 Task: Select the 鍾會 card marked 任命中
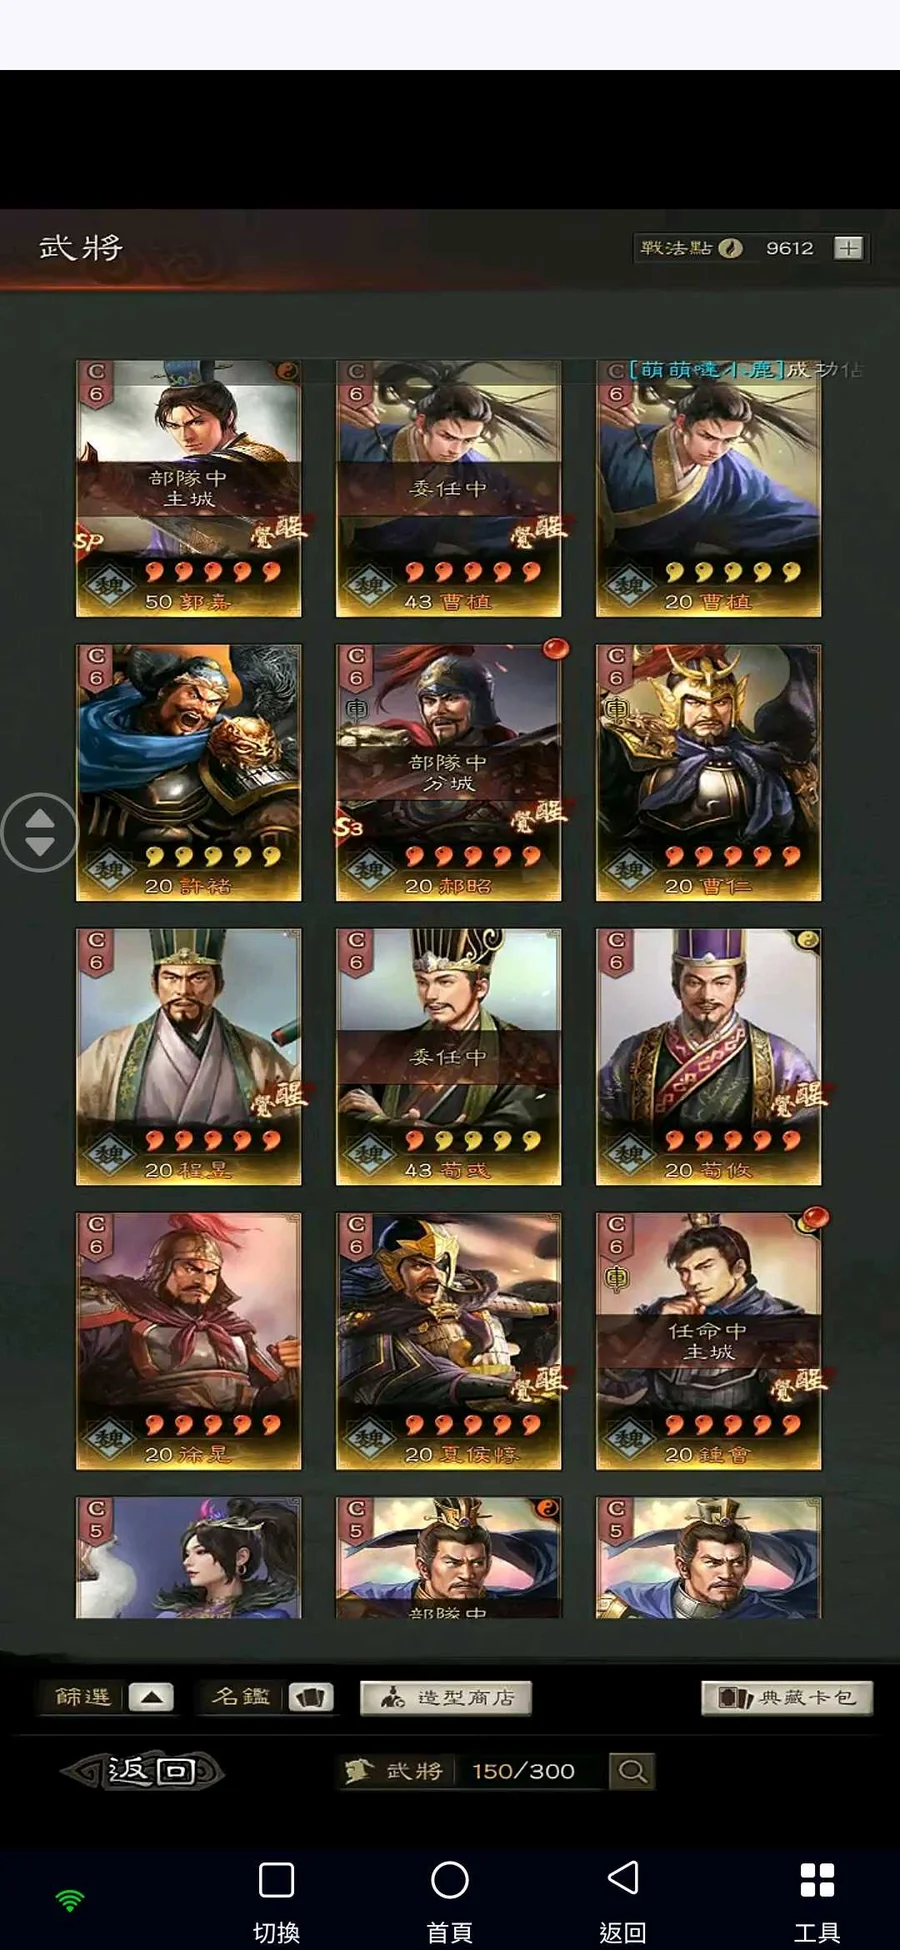pos(709,1340)
